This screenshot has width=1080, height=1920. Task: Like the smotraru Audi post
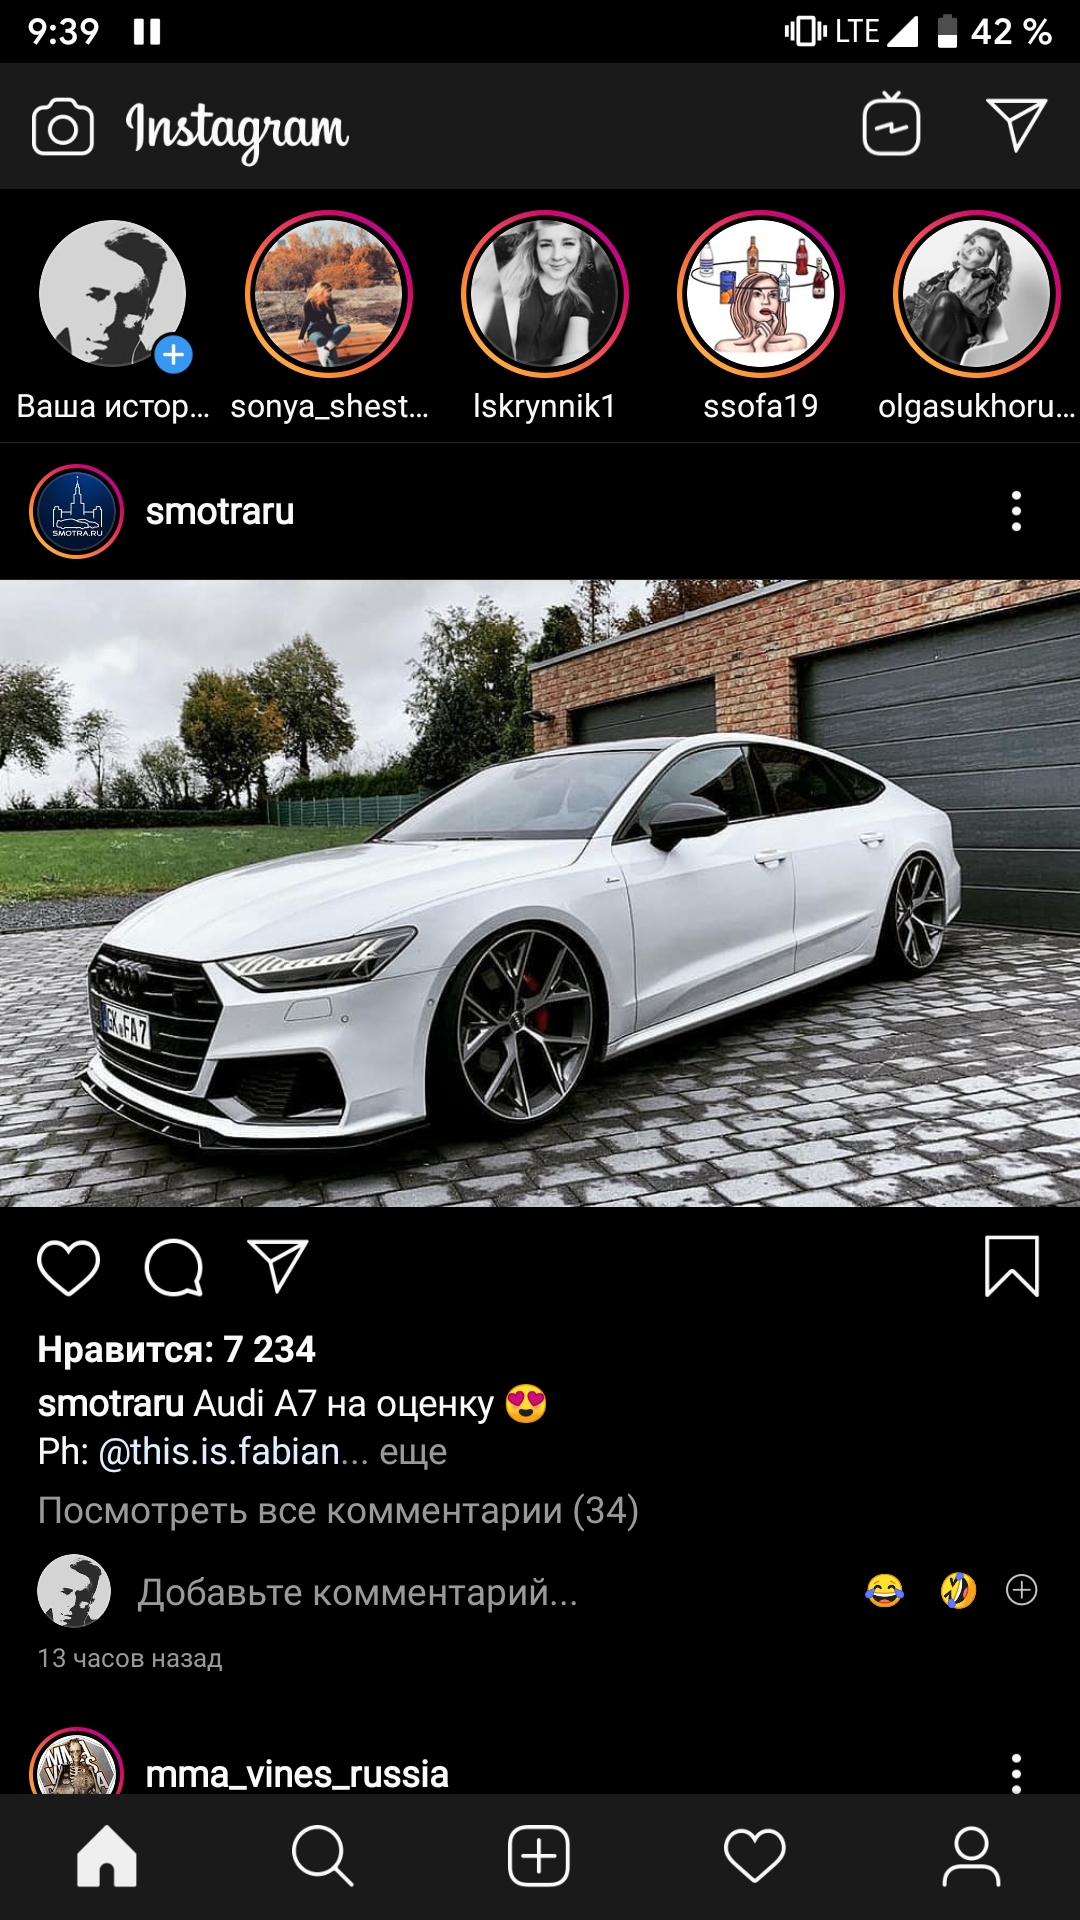pyautogui.click(x=68, y=1267)
